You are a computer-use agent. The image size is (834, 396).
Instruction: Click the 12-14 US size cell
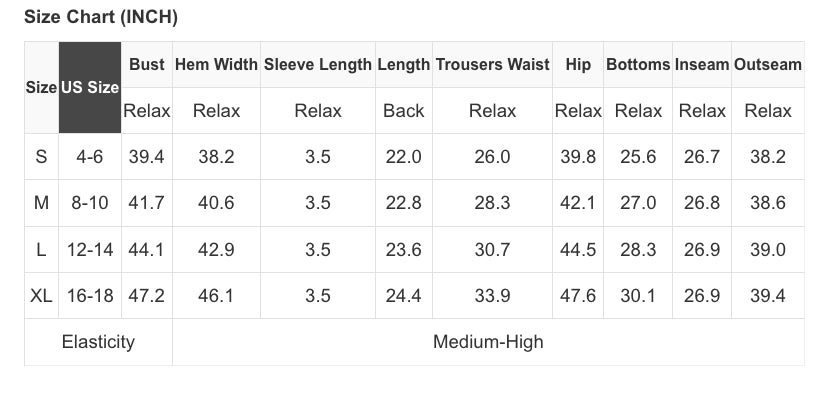click(90, 249)
